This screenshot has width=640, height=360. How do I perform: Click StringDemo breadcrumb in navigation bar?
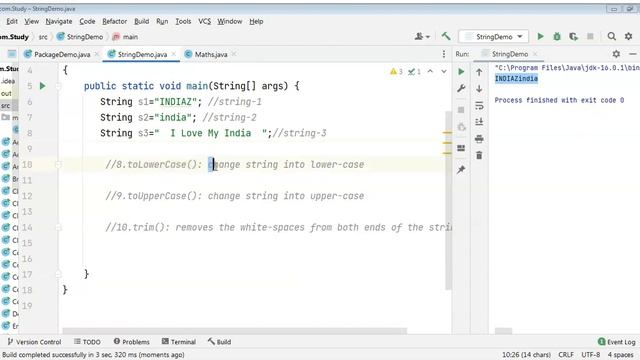coord(80,37)
